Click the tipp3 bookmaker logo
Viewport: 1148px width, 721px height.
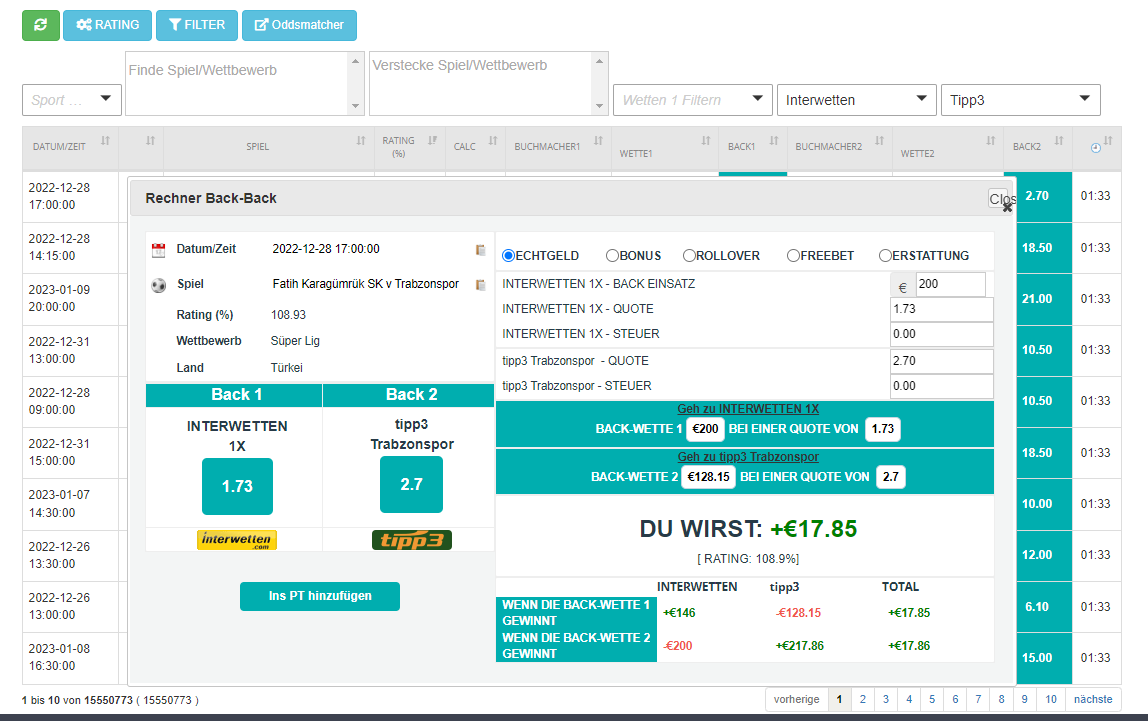[411, 539]
